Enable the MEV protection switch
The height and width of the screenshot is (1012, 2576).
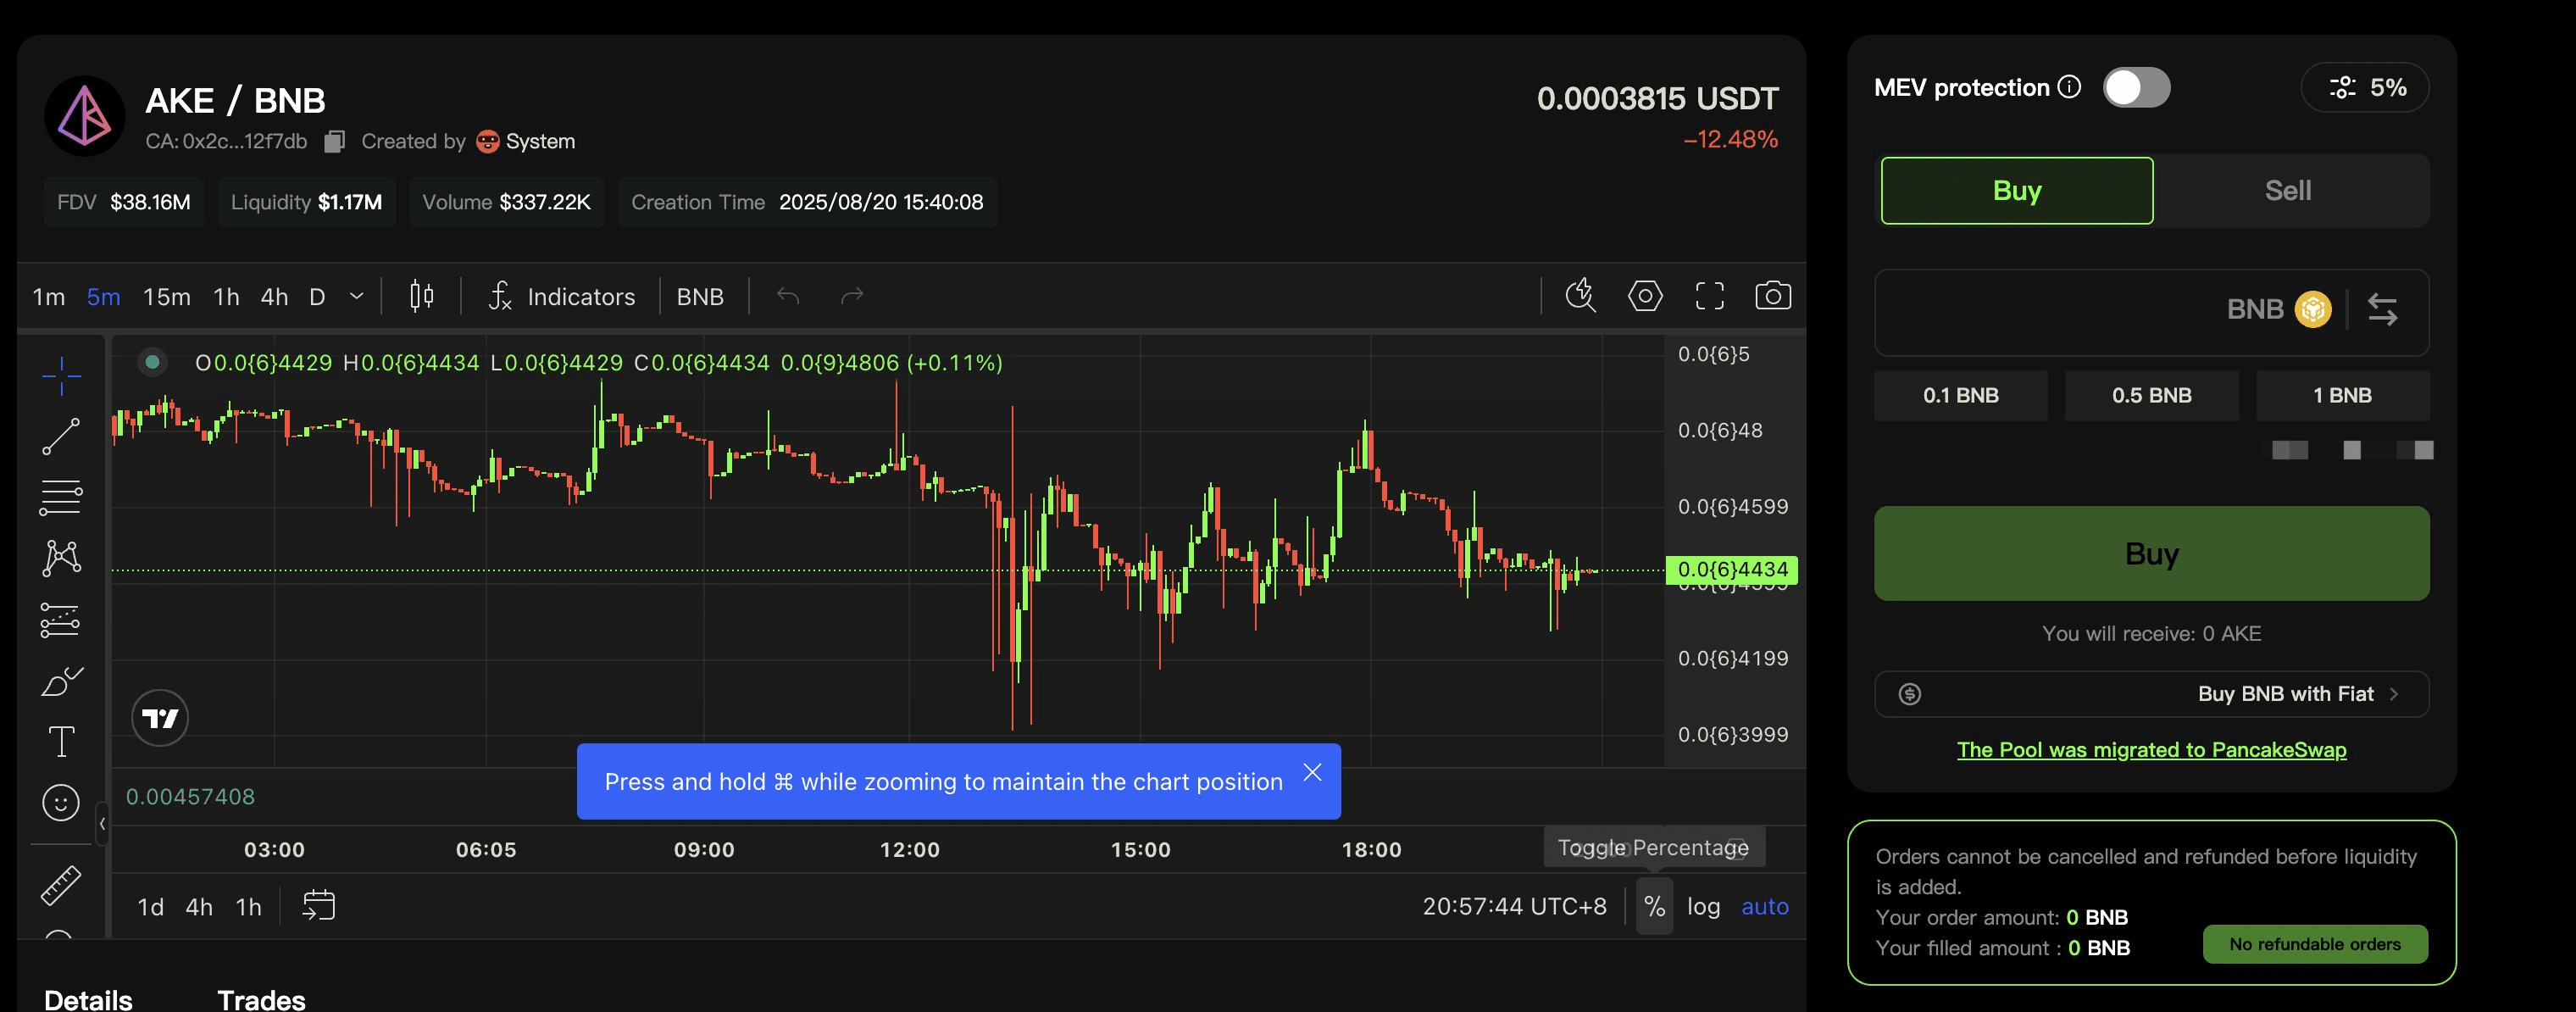coord(2136,88)
